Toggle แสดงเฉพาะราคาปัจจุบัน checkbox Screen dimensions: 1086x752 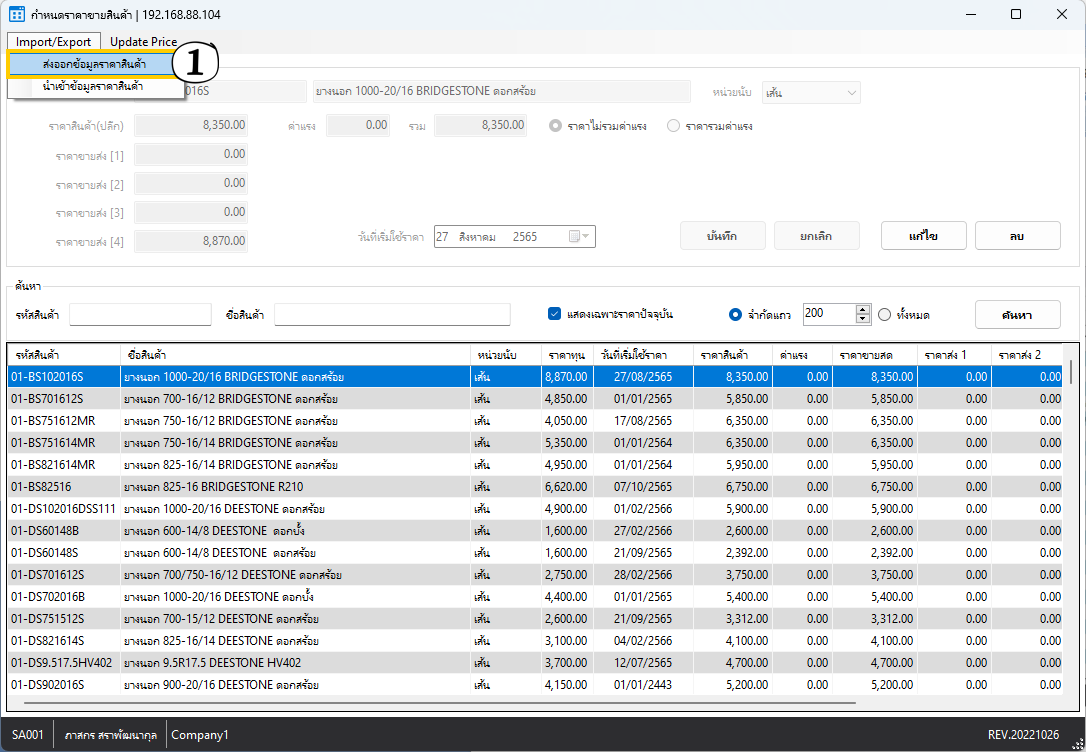pyautogui.click(x=555, y=314)
